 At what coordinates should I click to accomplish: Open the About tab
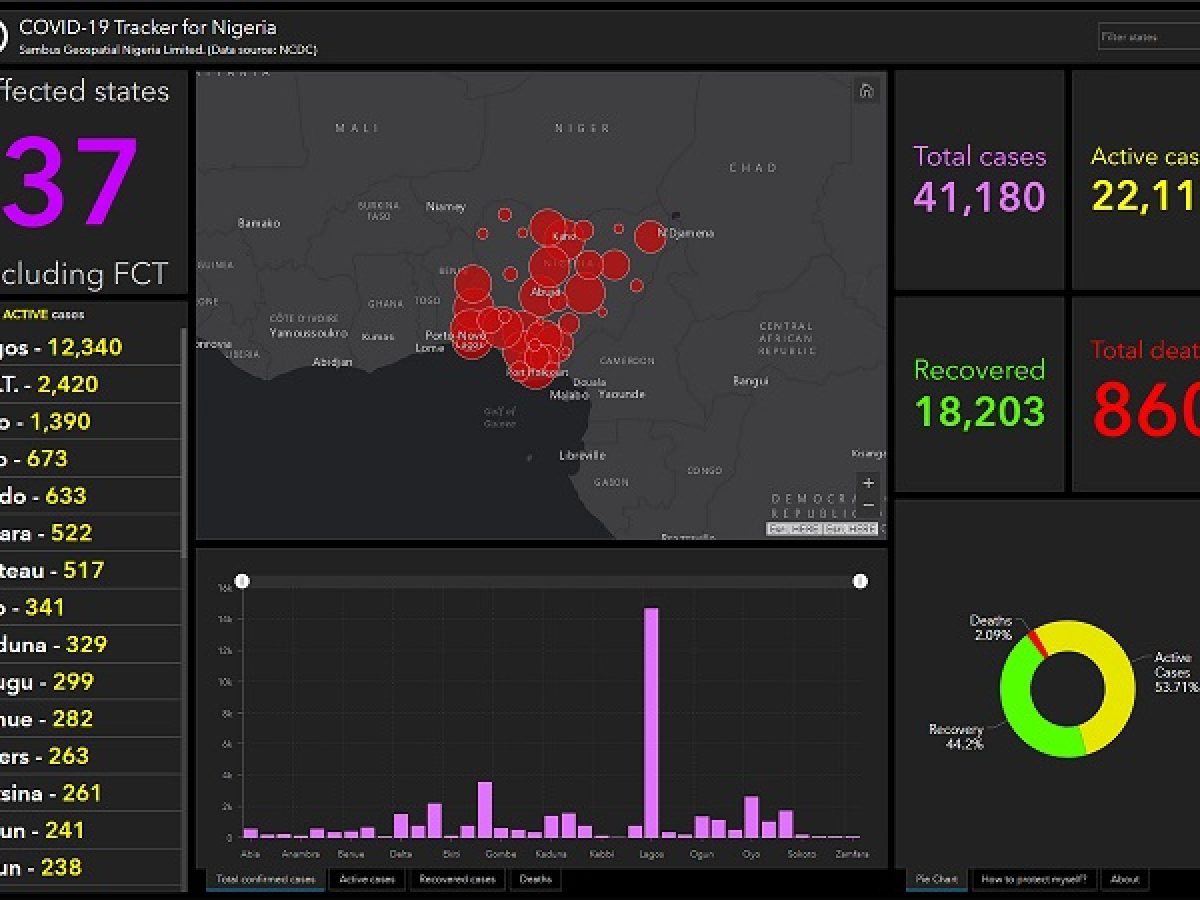coord(1125,880)
